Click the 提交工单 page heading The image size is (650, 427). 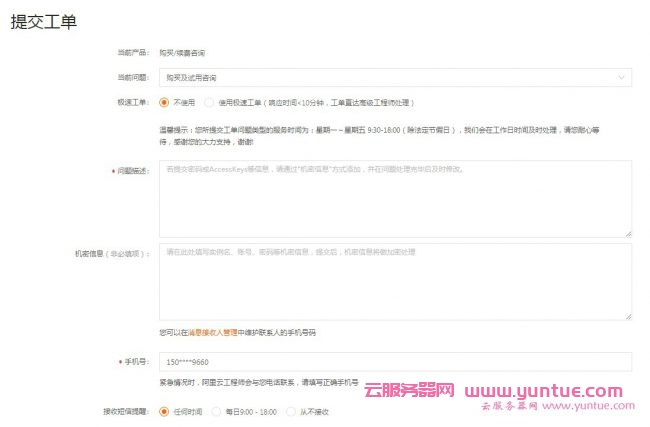[43, 22]
